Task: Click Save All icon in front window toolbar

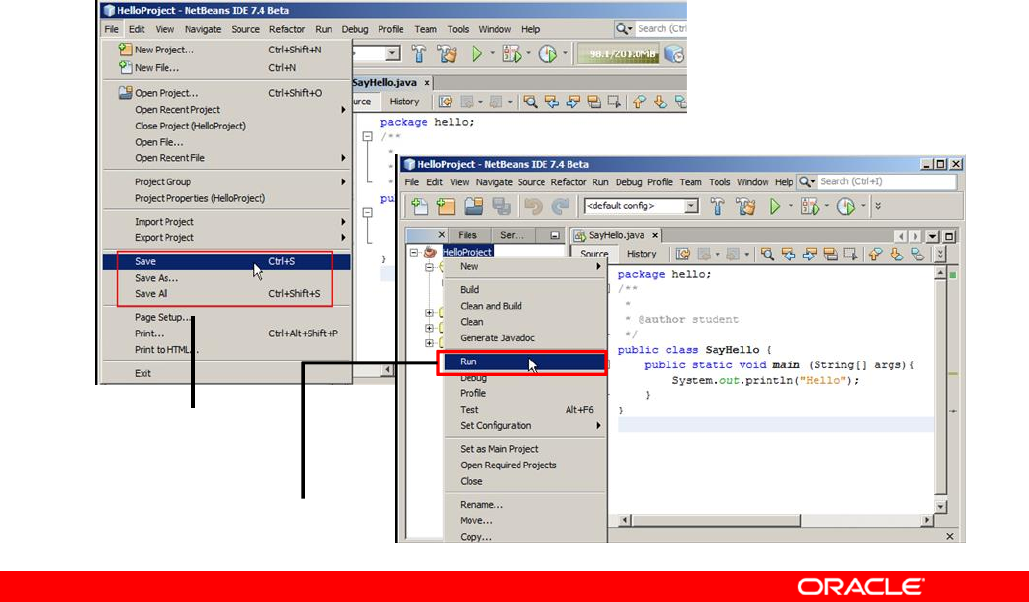Action: (x=502, y=206)
